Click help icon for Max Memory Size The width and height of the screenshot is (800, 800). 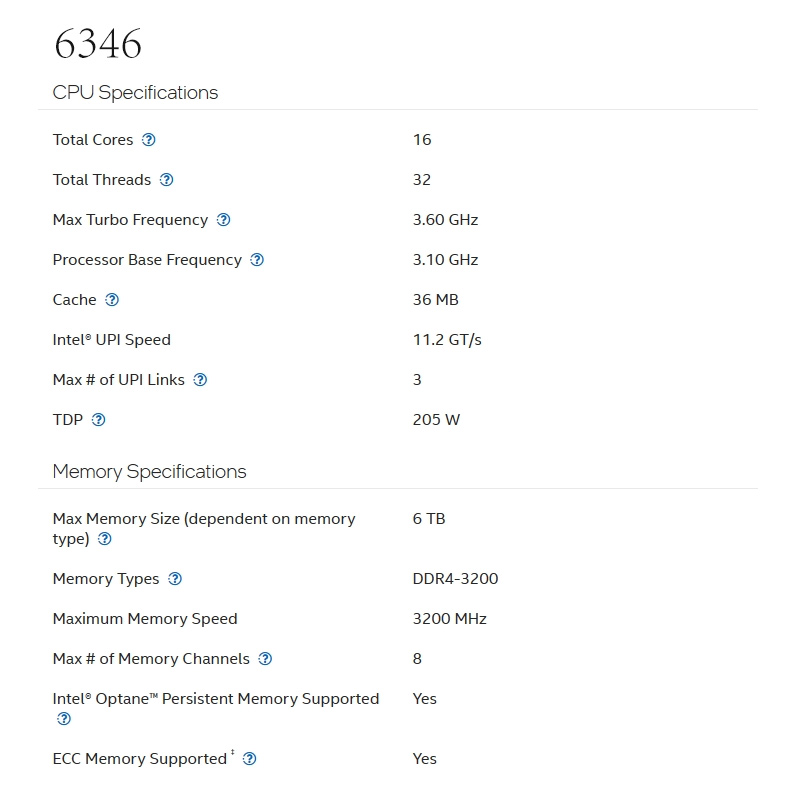pyautogui.click(x=105, y=539)
